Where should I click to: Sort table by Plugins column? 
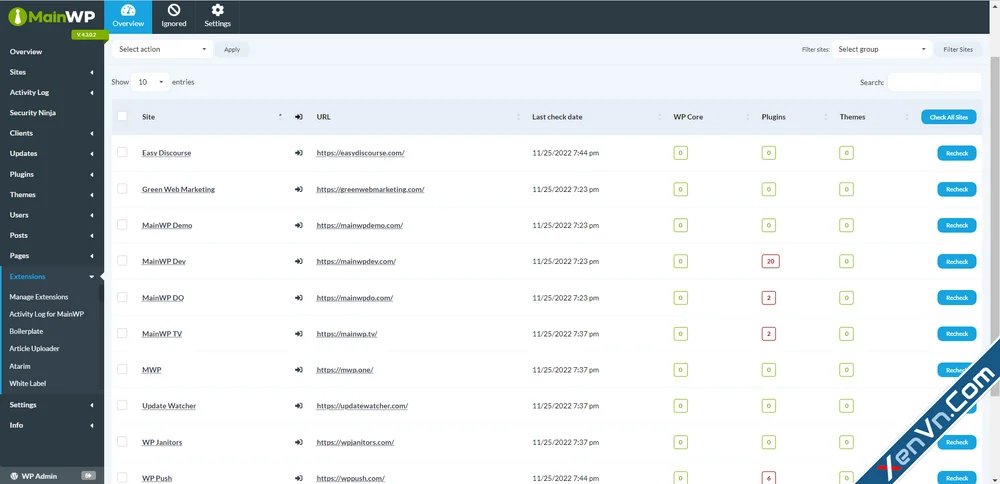pos(795,117)
